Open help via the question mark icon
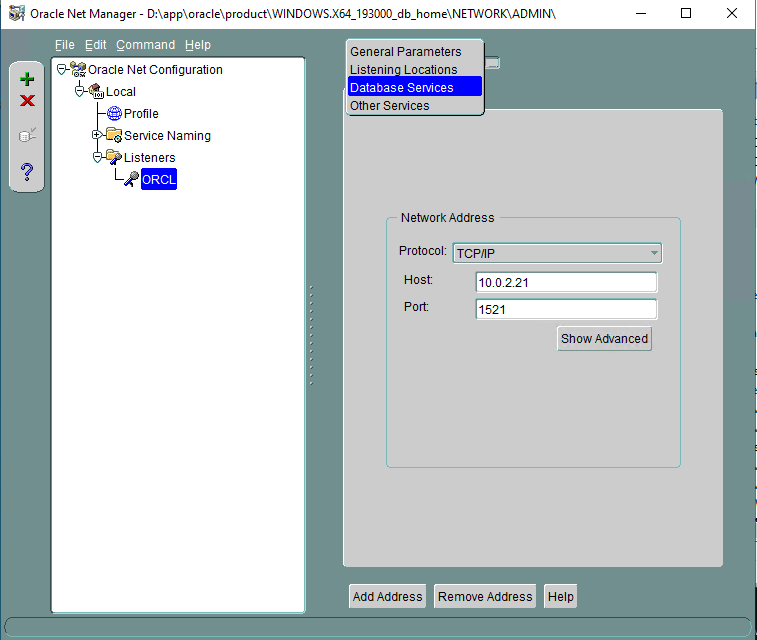Screen dimensions: 757x640 point(27,171)
